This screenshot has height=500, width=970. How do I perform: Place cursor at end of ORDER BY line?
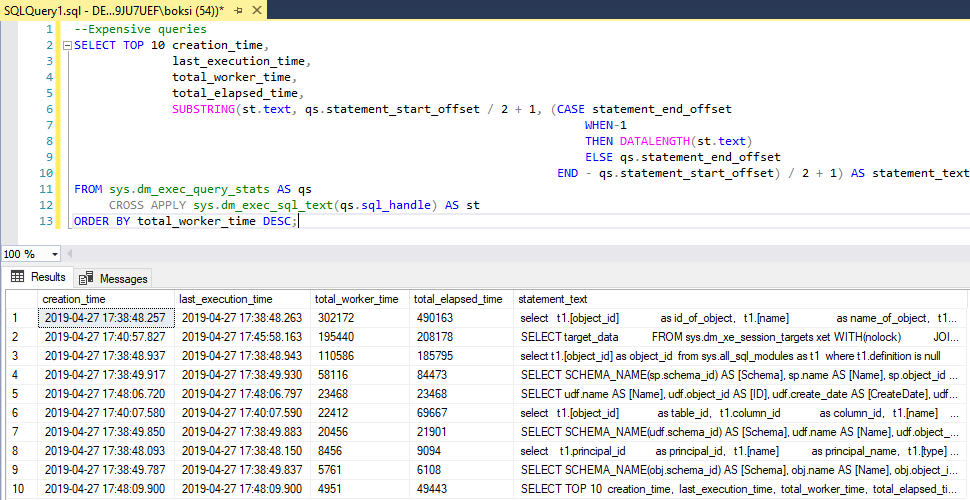(298, 221)
